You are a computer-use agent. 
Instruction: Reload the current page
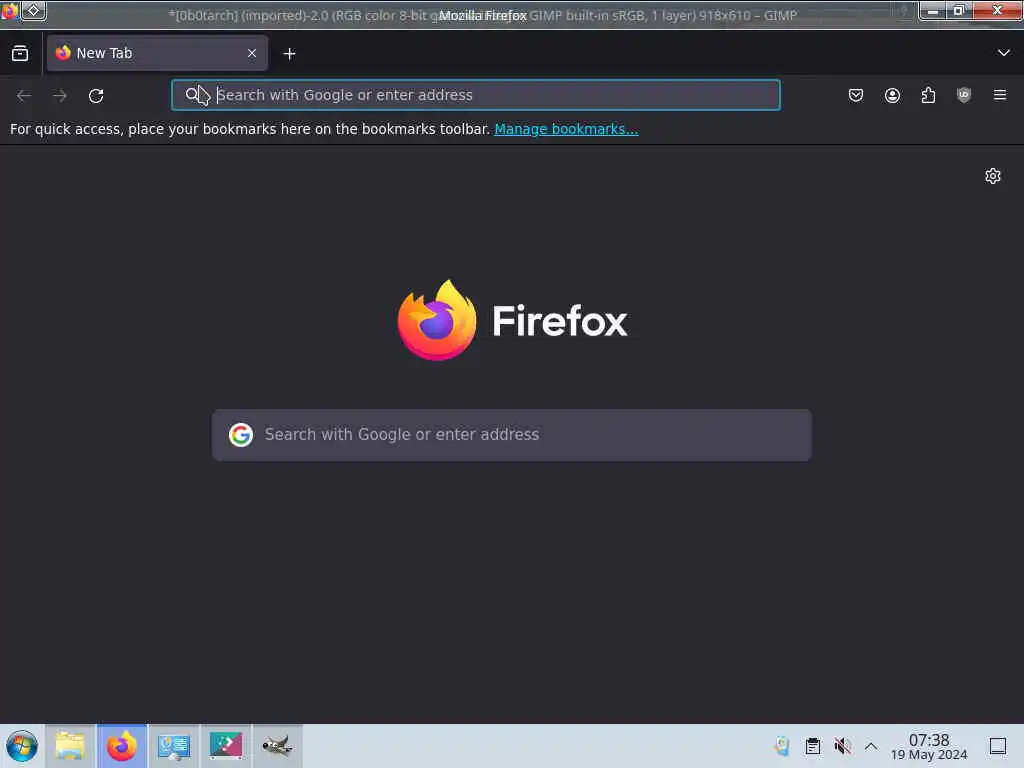(96, 95)
